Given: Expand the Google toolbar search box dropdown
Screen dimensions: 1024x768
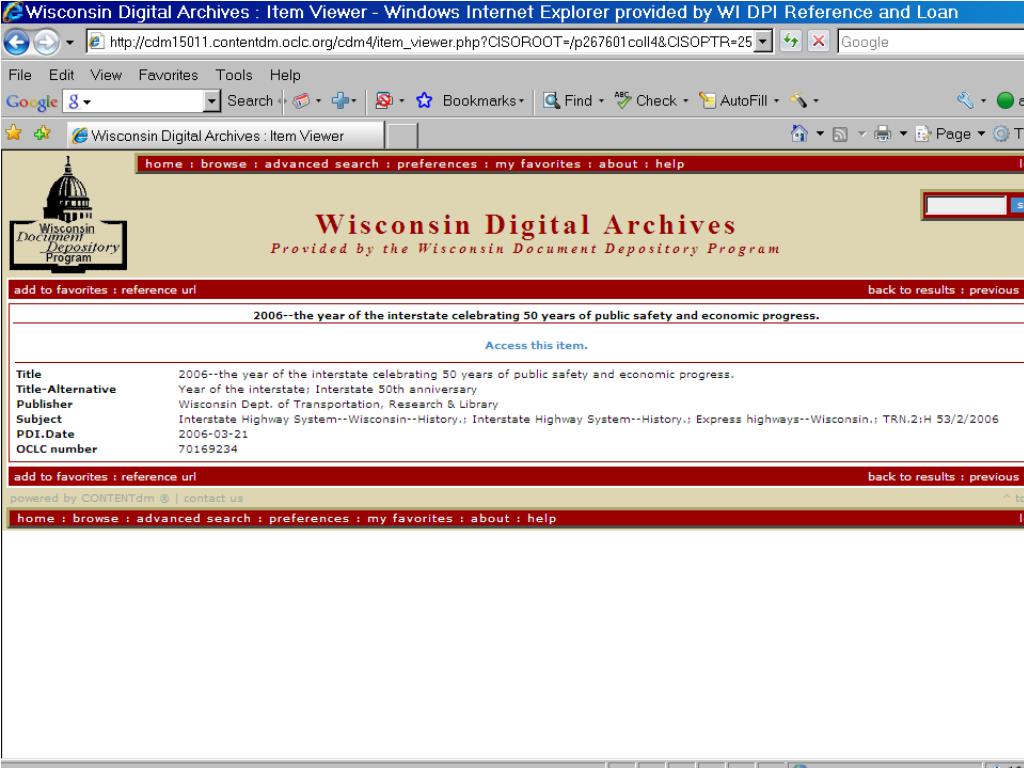Looking at the screenshot, I should (x=212, y=101).
